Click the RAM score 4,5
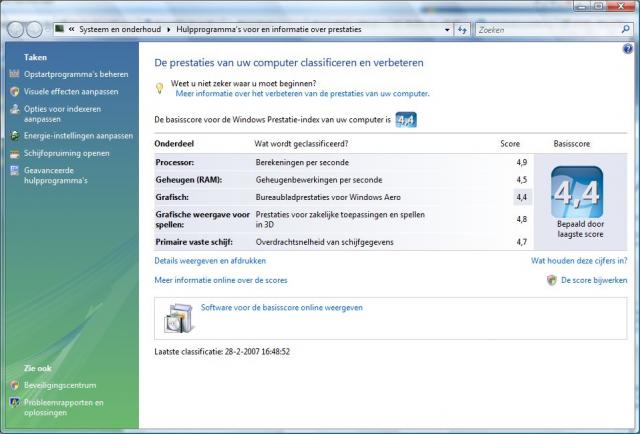 (522, 180)
